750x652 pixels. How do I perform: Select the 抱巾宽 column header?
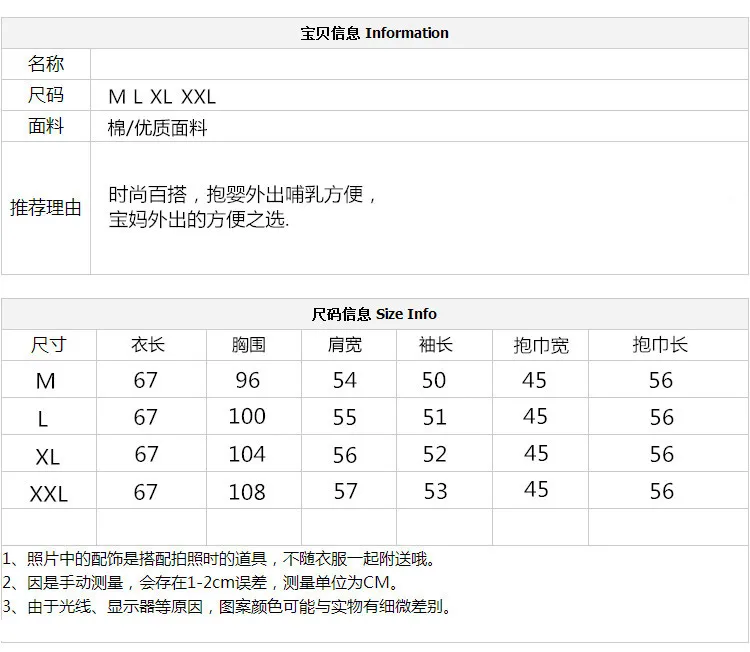point(541,345)
